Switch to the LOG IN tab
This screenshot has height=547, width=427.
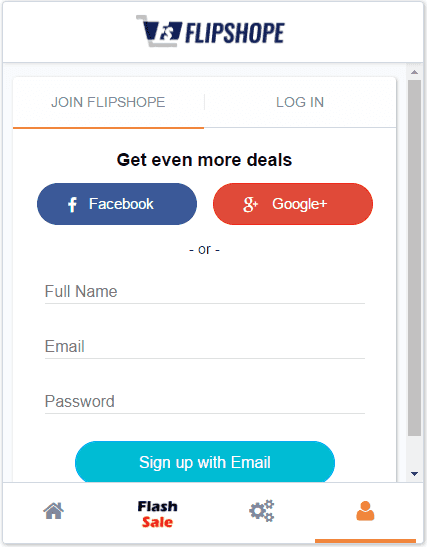click(300, 102)
